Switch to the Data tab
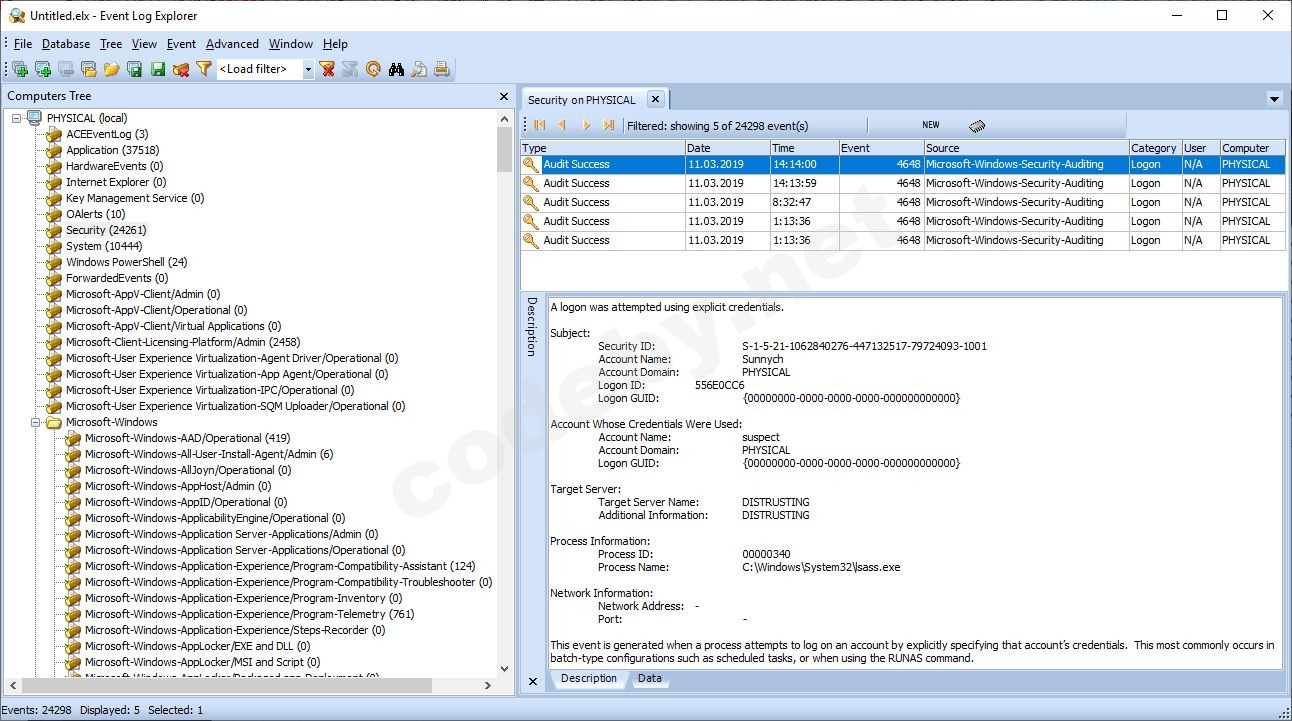Image resolution: width=1292 pixels, height=721 pixels. [x=649, y=678]
